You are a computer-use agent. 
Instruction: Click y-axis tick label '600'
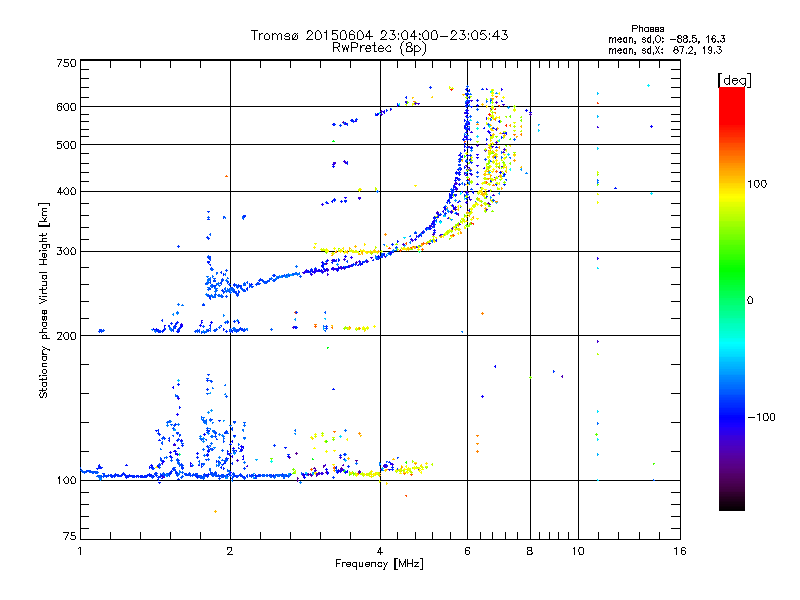(67, 107)
